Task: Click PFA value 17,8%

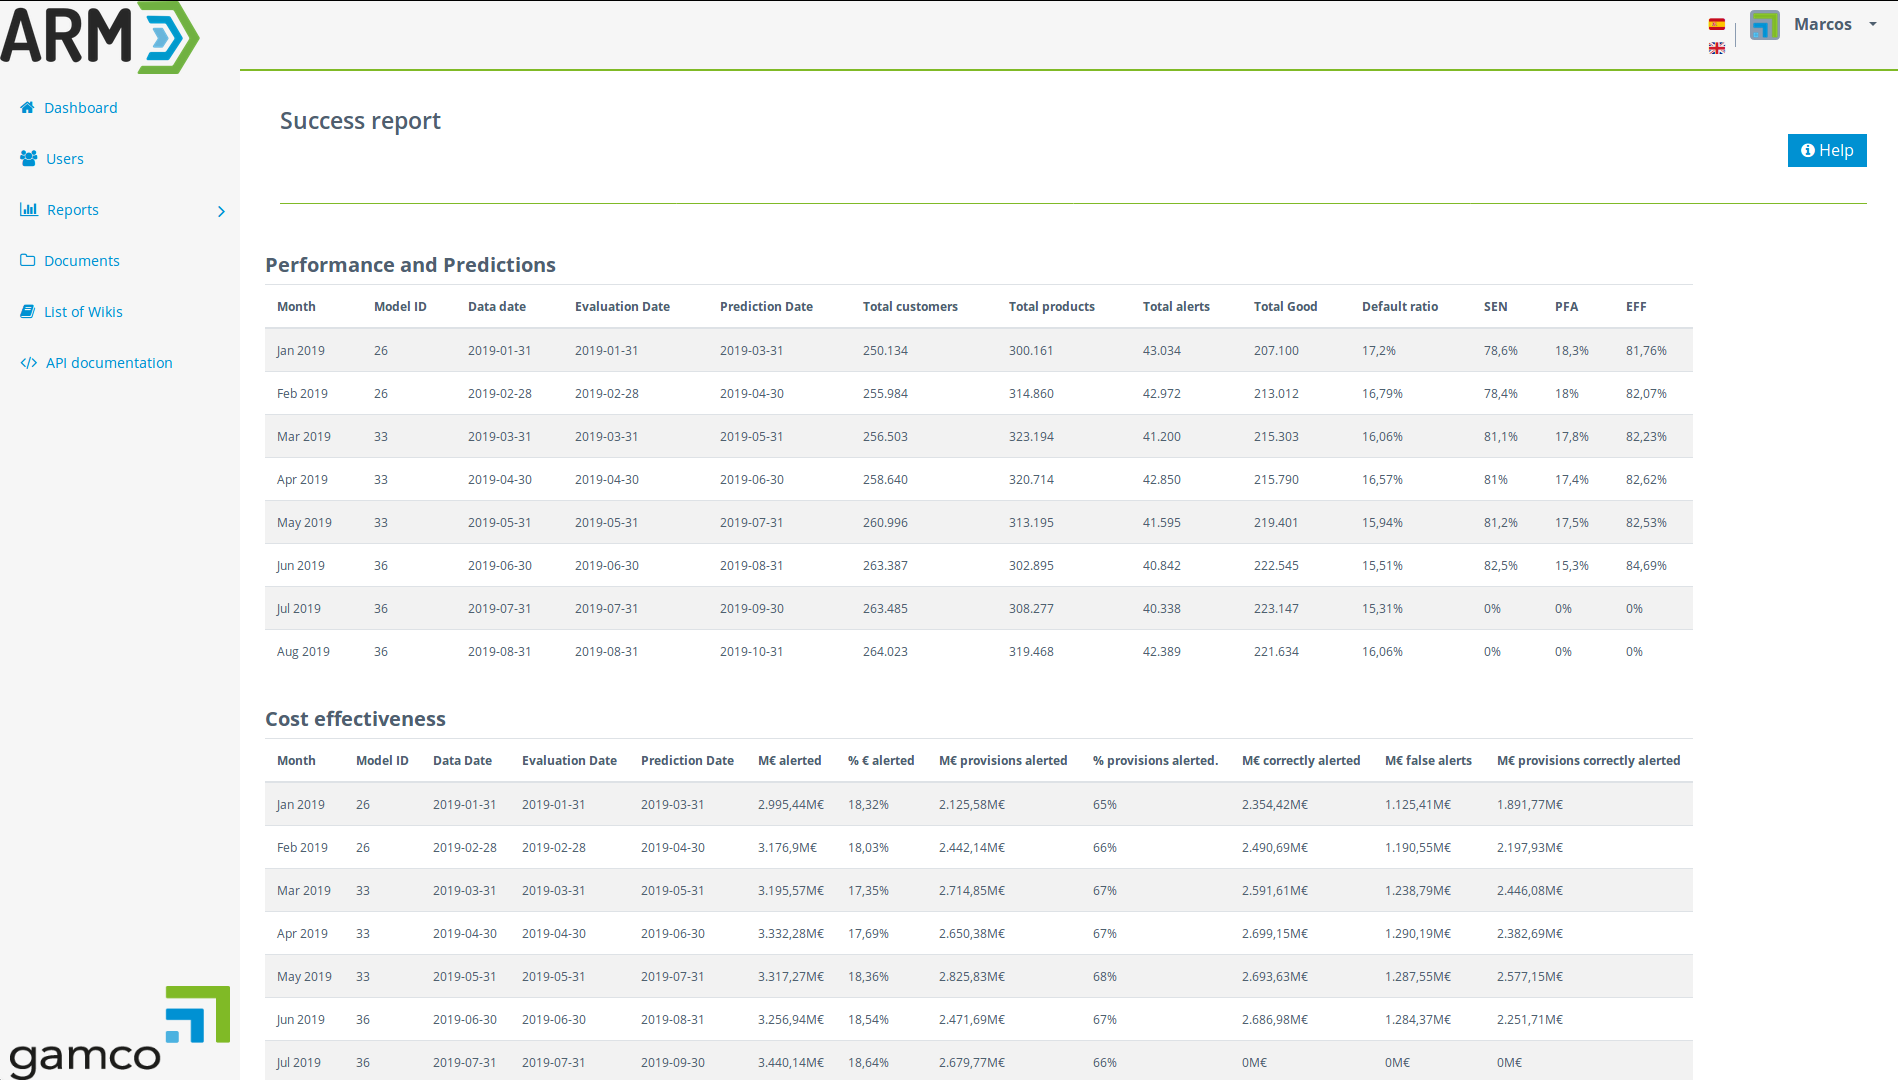Action: pos(1571,437)
